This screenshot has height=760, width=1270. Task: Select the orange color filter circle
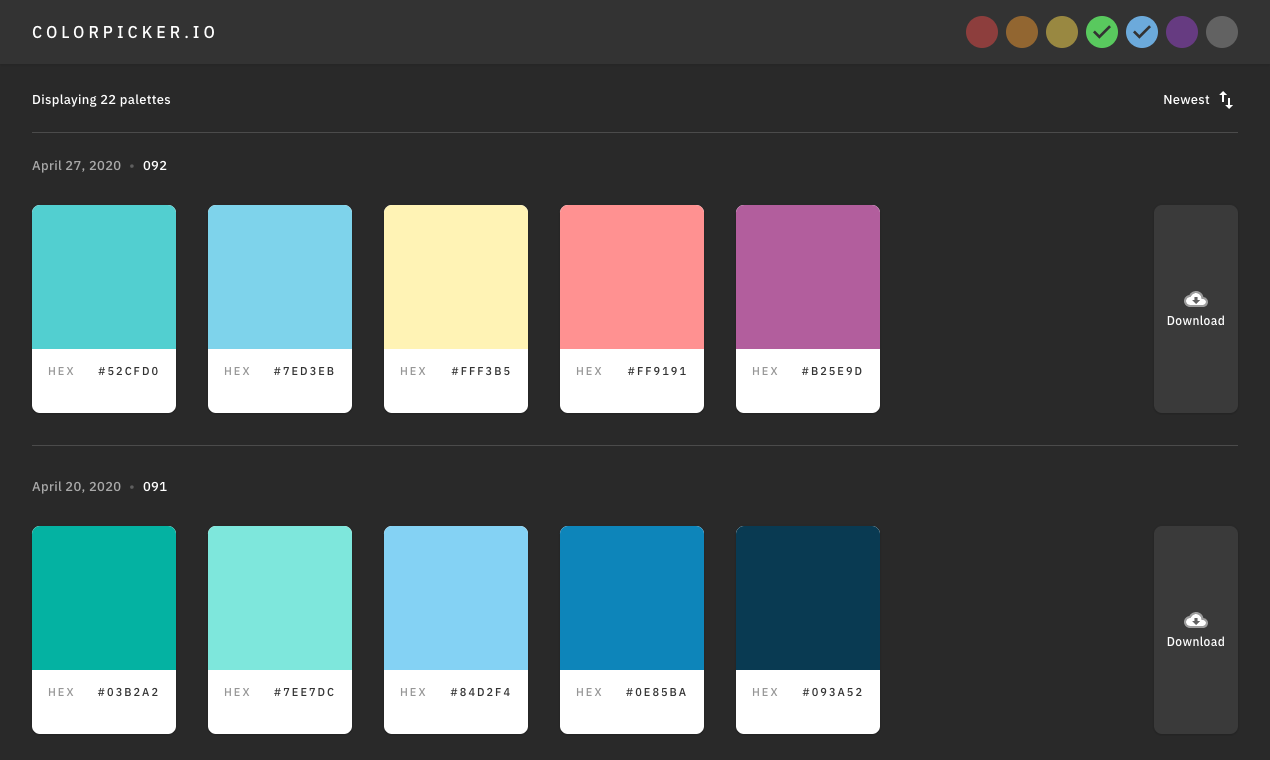click(1021, 32)
